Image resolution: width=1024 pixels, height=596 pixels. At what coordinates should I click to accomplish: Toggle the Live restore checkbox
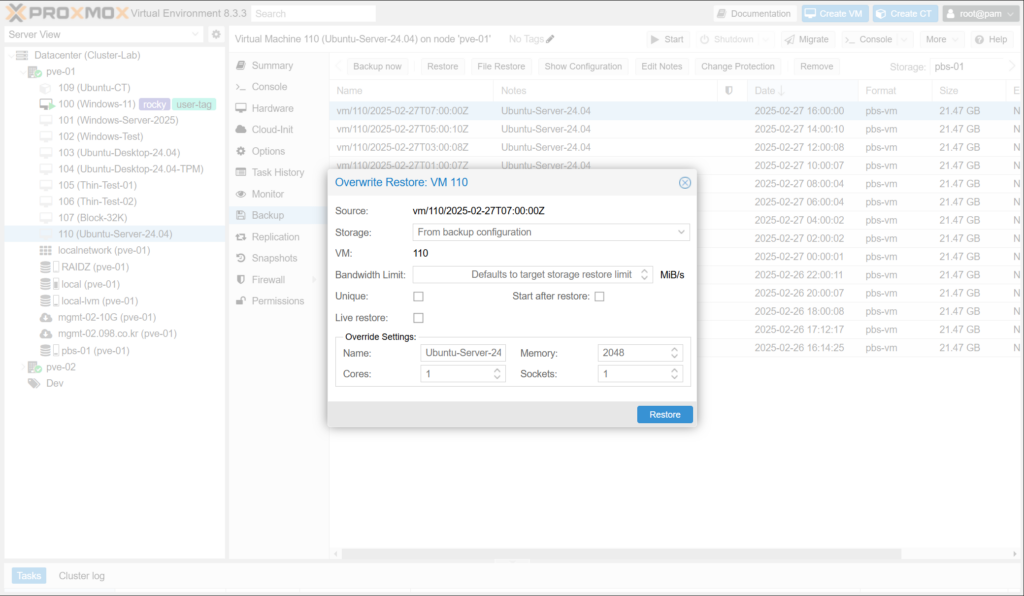[418, 318]
